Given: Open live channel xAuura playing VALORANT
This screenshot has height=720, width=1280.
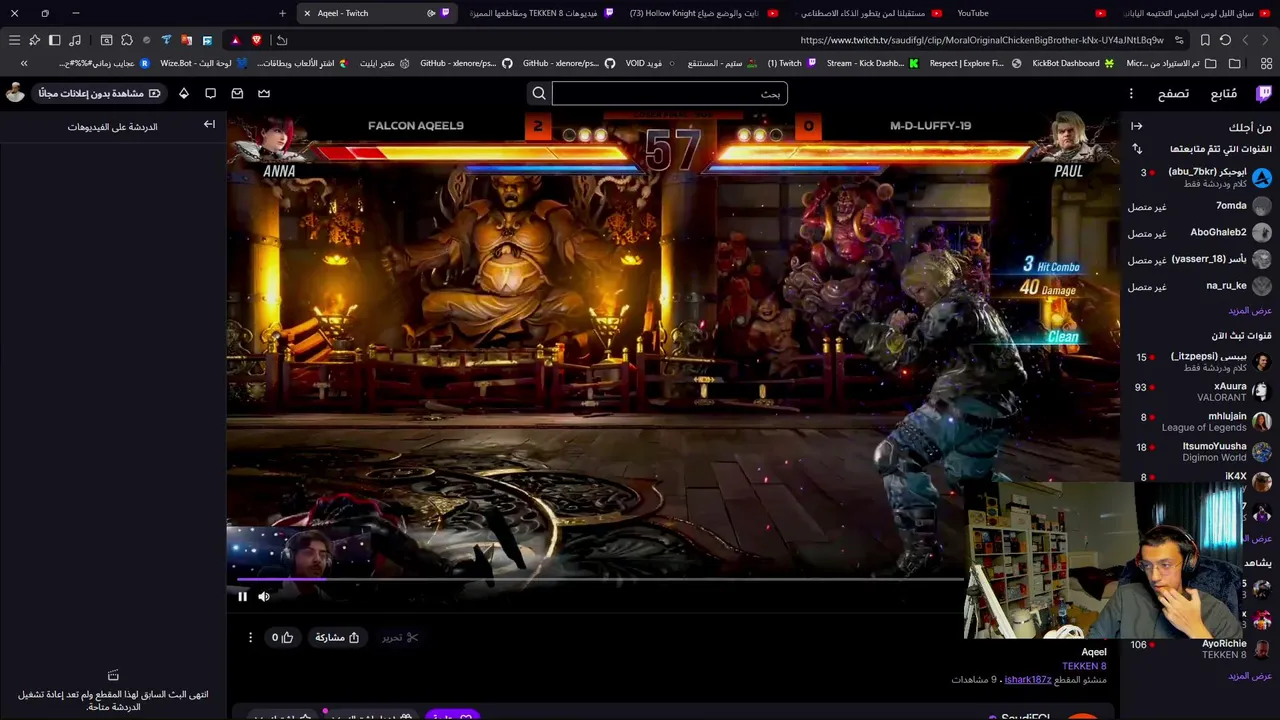Looking at the screenshot, I should pos(1200,391).
